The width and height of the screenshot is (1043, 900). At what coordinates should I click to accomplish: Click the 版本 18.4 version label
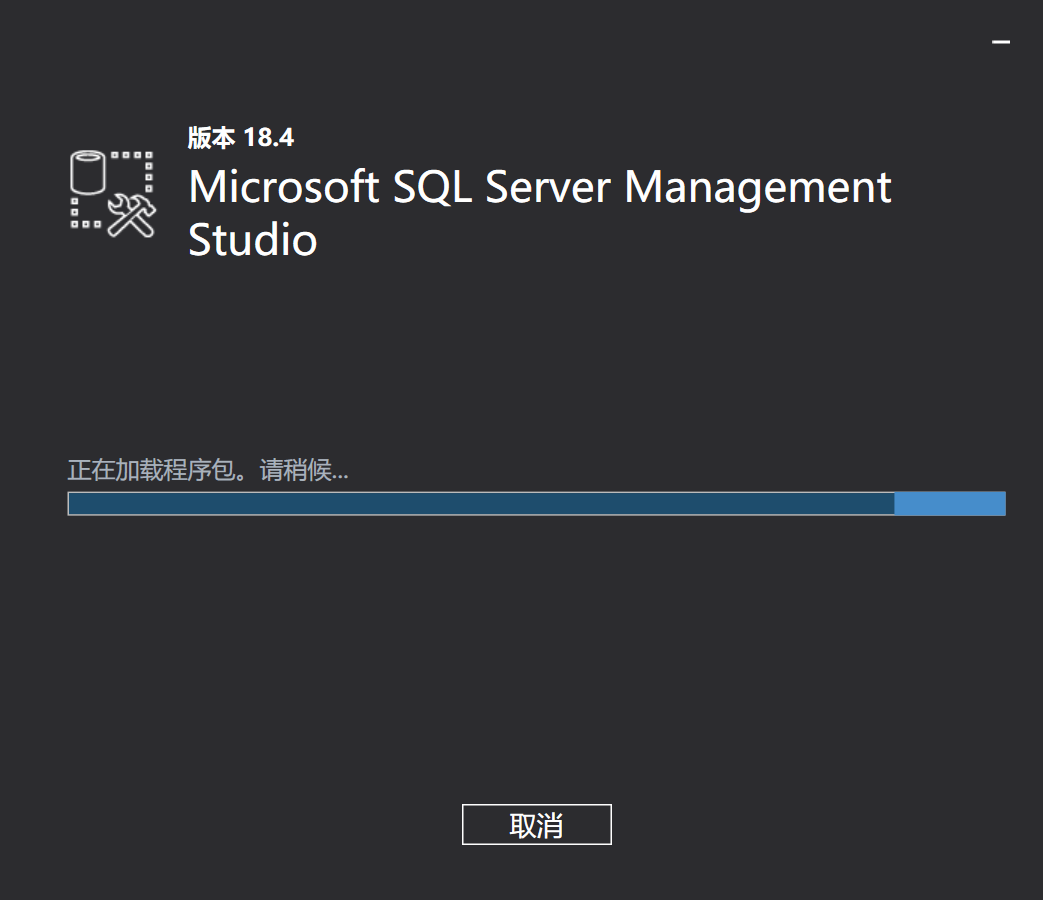coord(241,138)
